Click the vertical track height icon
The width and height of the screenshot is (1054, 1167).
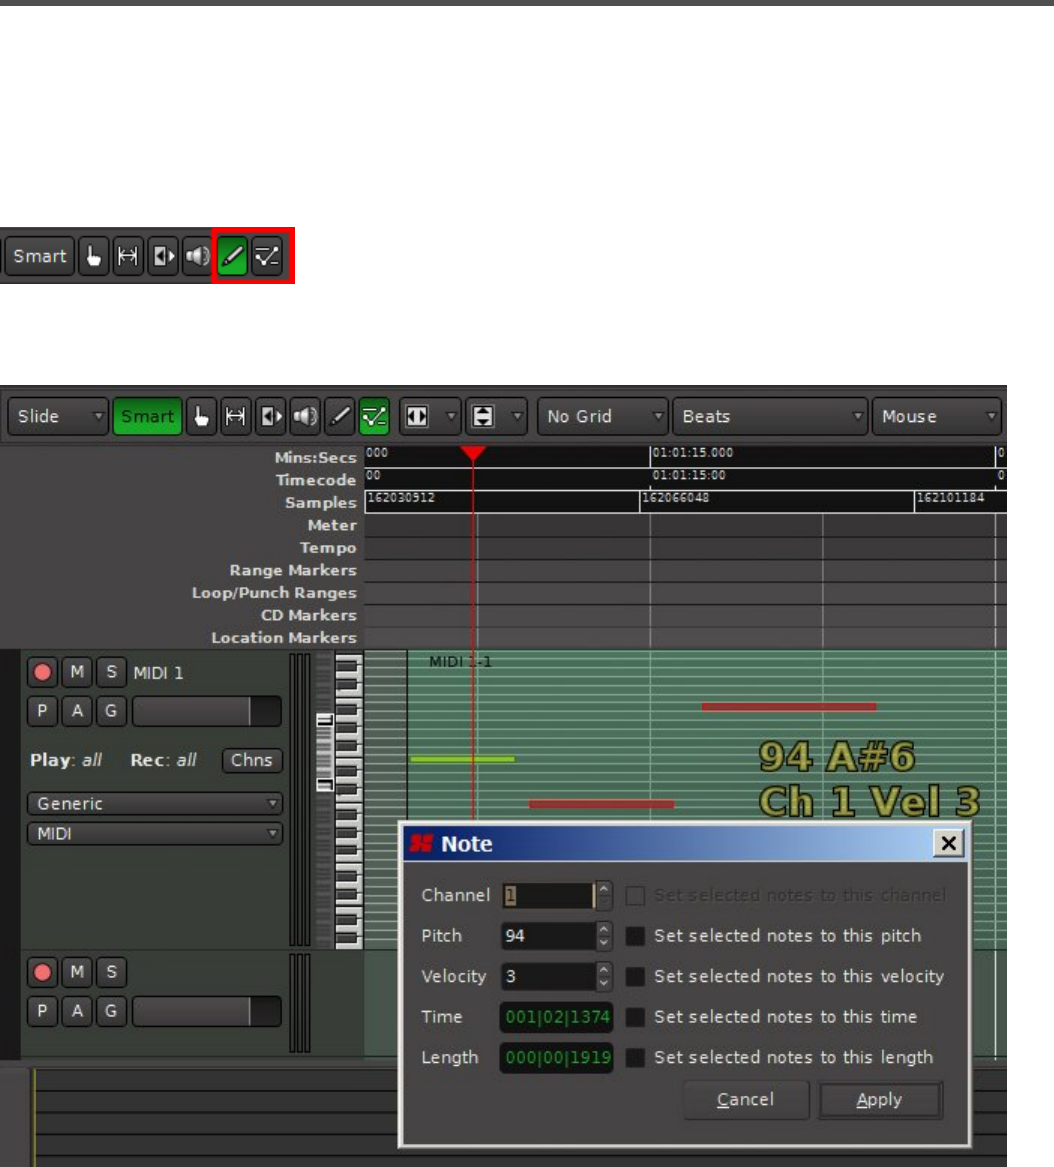point(483,416)
